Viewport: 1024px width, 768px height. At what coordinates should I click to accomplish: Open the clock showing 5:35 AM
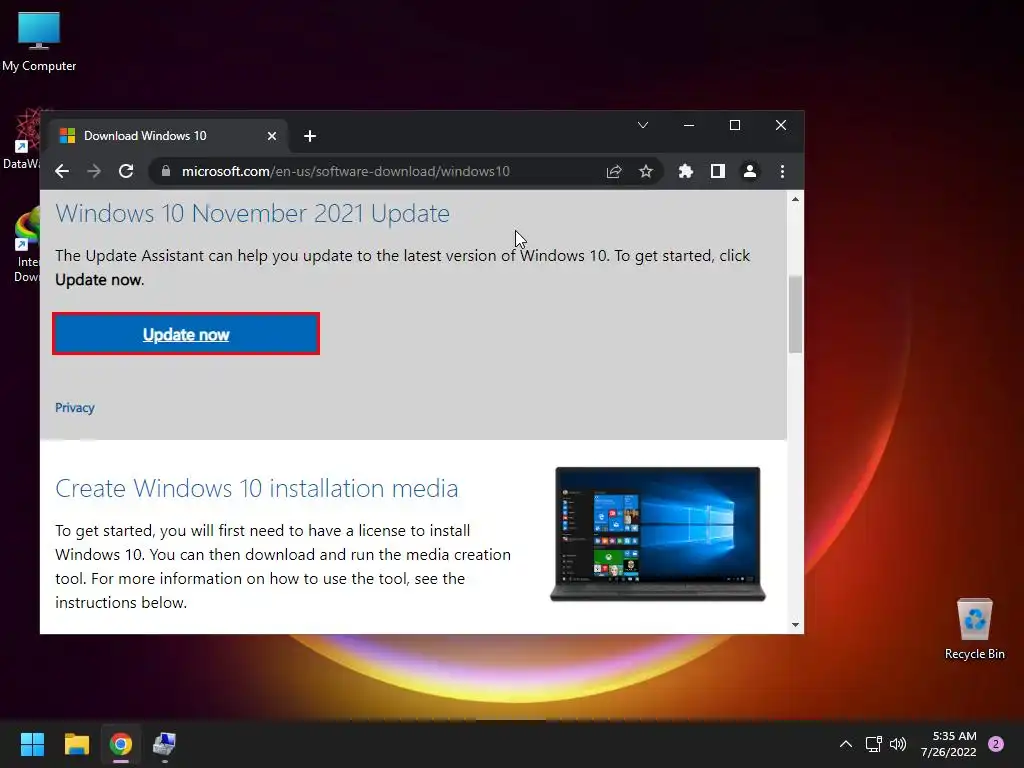[x=949, y=744]
